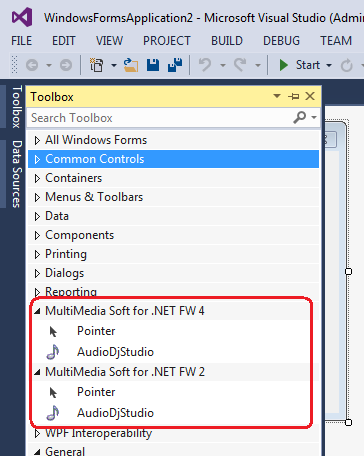
Task: Open the Toolbox window position dropdown arrow
Action: [277, 96]
